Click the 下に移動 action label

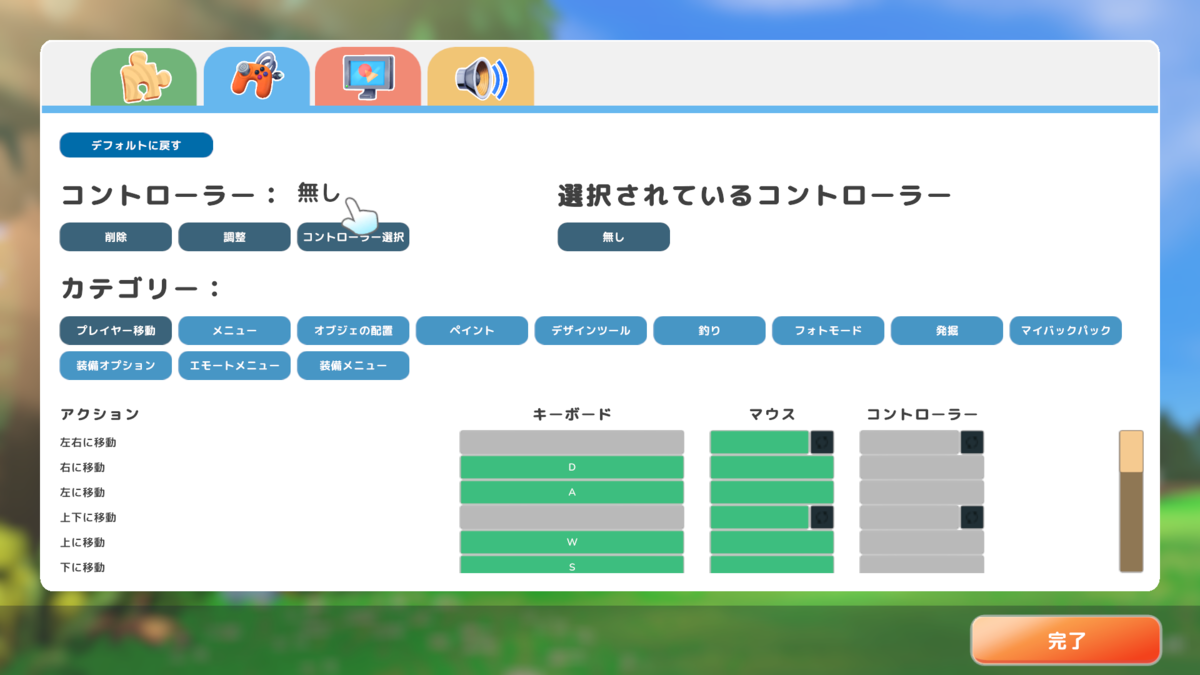click(82, 567)
